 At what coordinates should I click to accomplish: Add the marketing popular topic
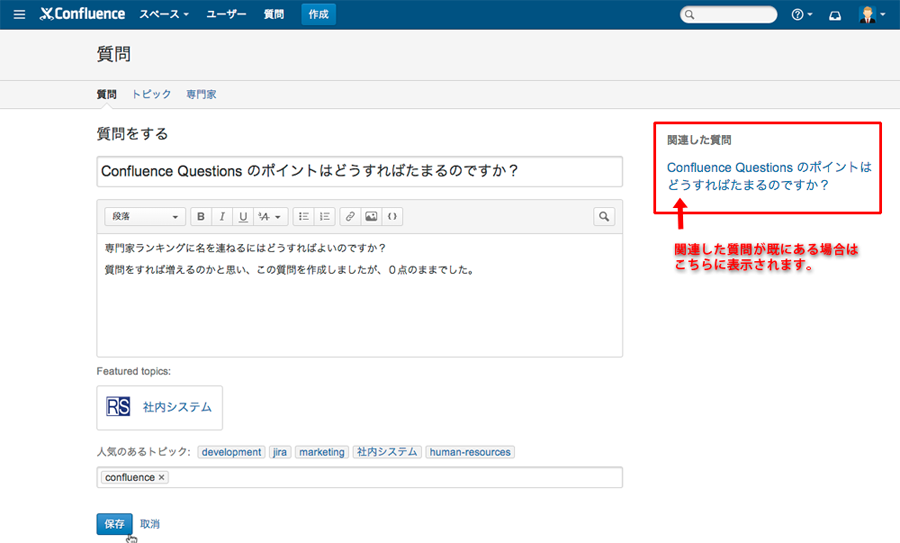point(321,452)
